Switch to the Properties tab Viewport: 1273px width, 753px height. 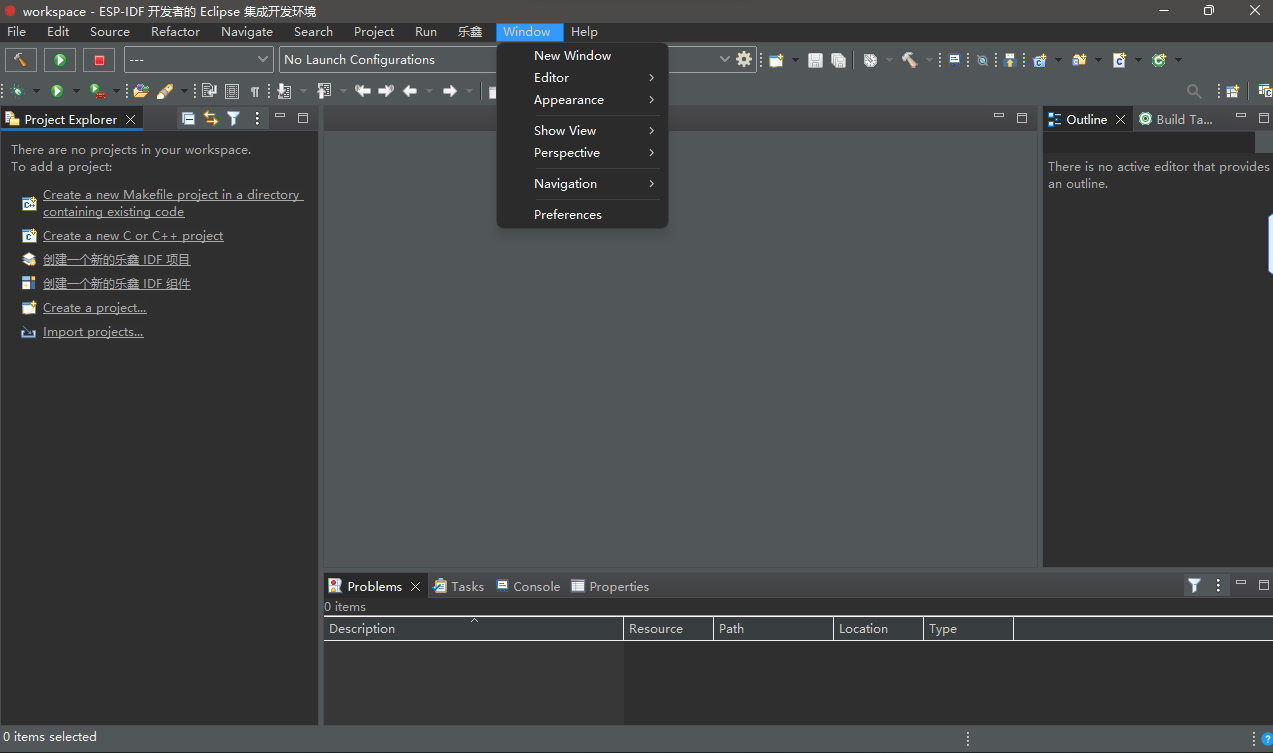pos(610,586)
